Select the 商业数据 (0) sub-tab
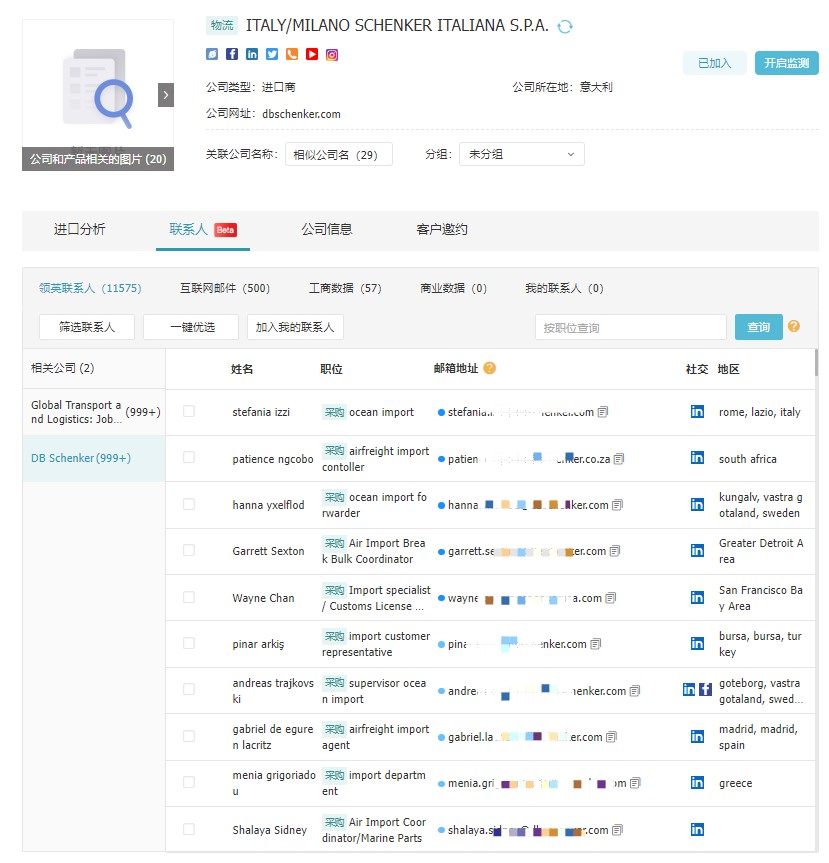Viewport: 829px width, 863px height. tap(453, 288)
